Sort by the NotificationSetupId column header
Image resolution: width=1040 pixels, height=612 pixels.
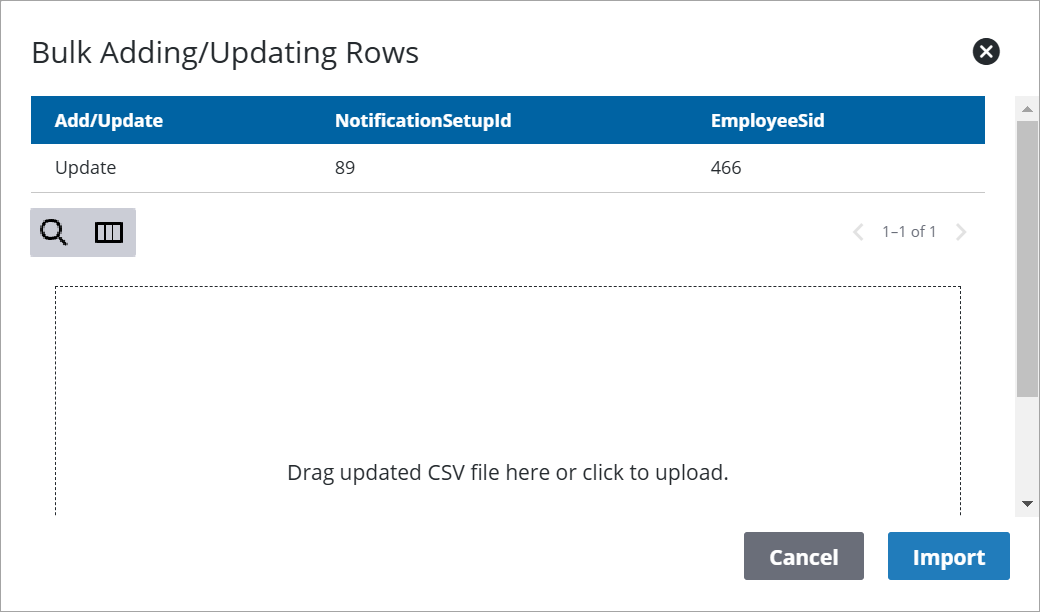(423, 121)
